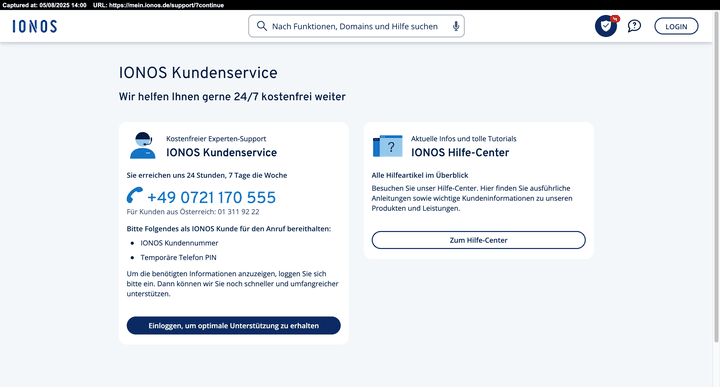Click the page's vertical scrollbar

pos(716,177)
